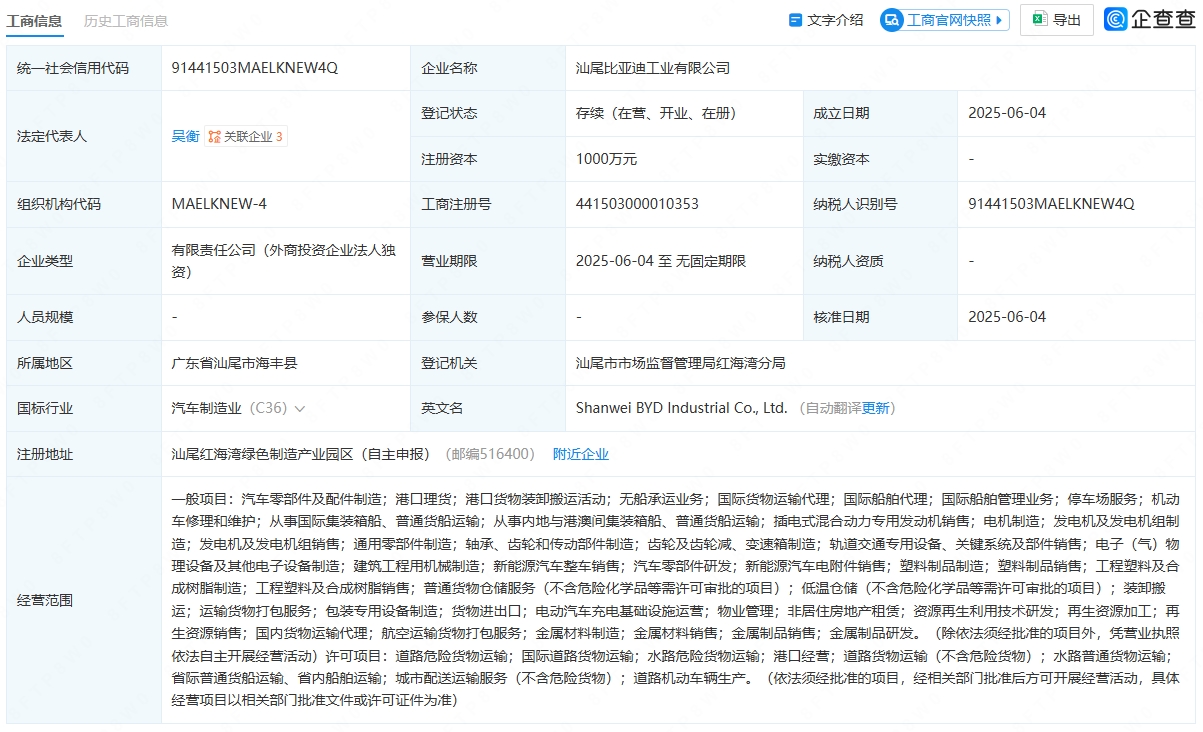1203x732 pixels.
Task: Open the 附近企业 link
Action: pos(581,454)
